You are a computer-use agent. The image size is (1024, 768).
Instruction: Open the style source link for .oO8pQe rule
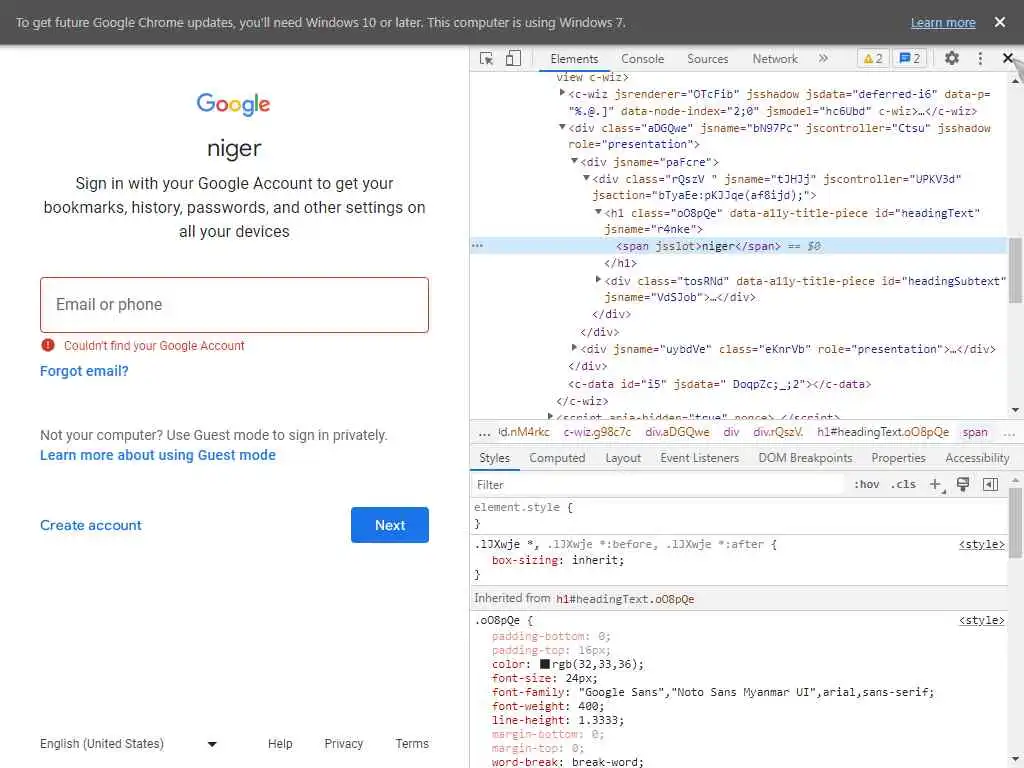coord(981,620)
